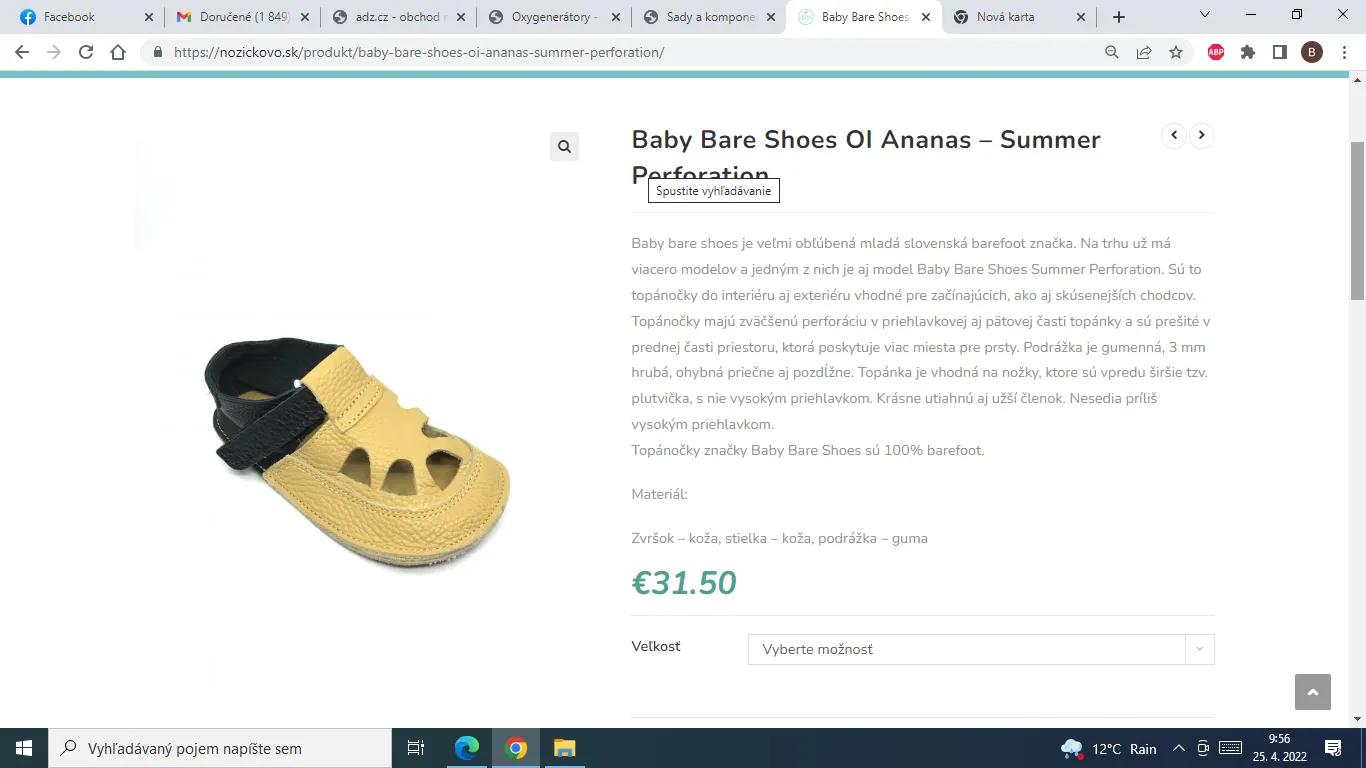Click the Windows Start button

(24, 748)
